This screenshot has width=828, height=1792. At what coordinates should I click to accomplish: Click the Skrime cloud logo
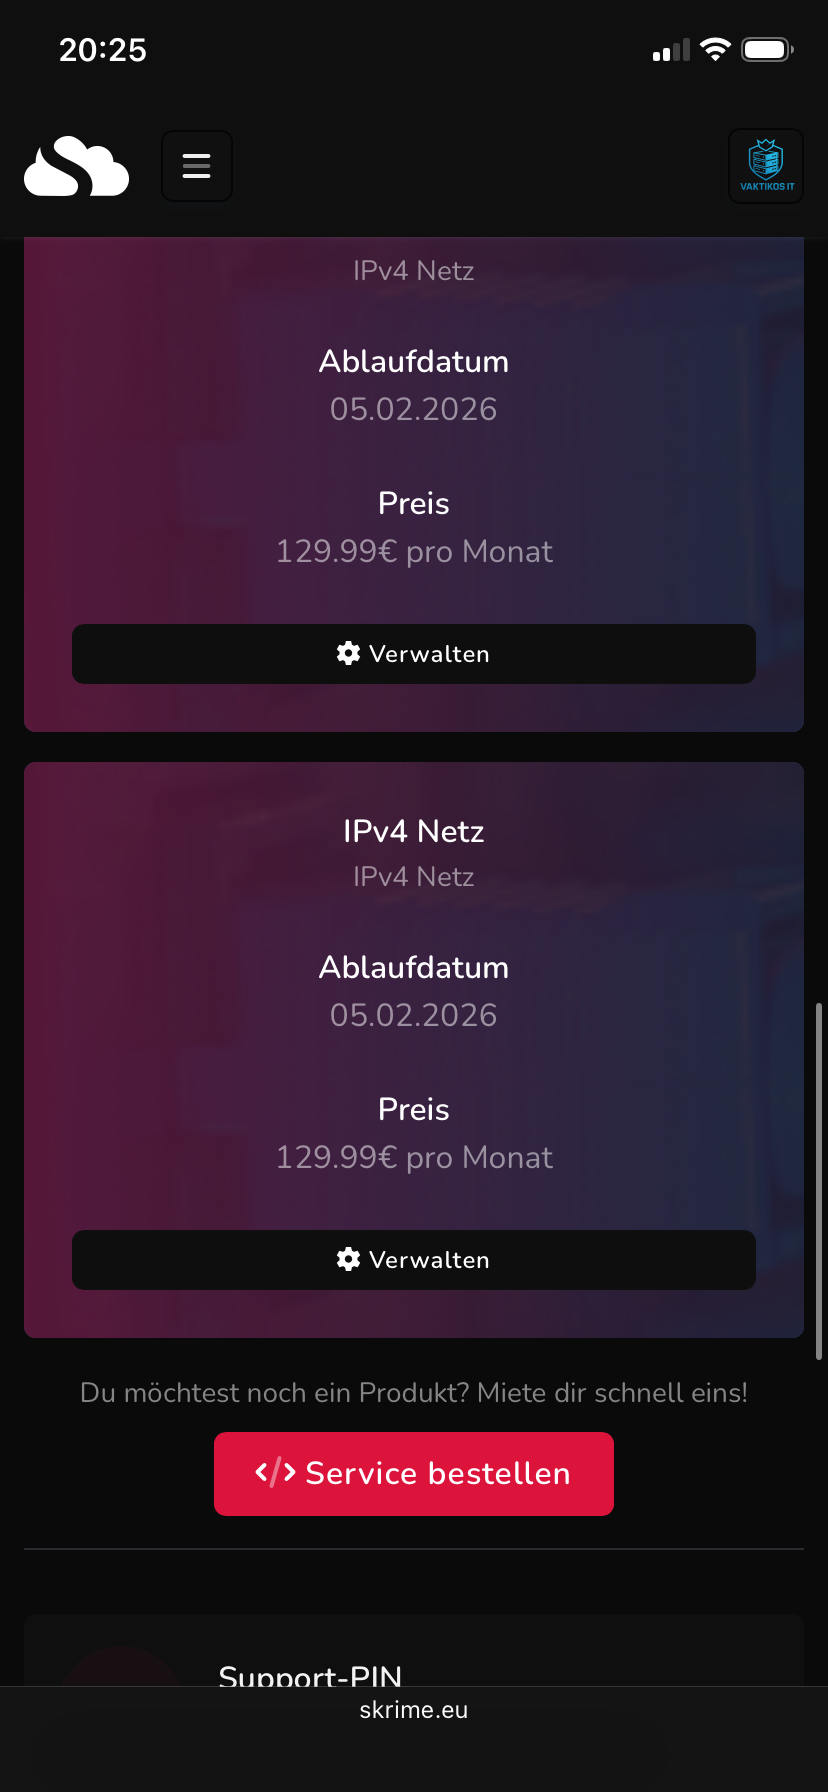click(77, 166)
